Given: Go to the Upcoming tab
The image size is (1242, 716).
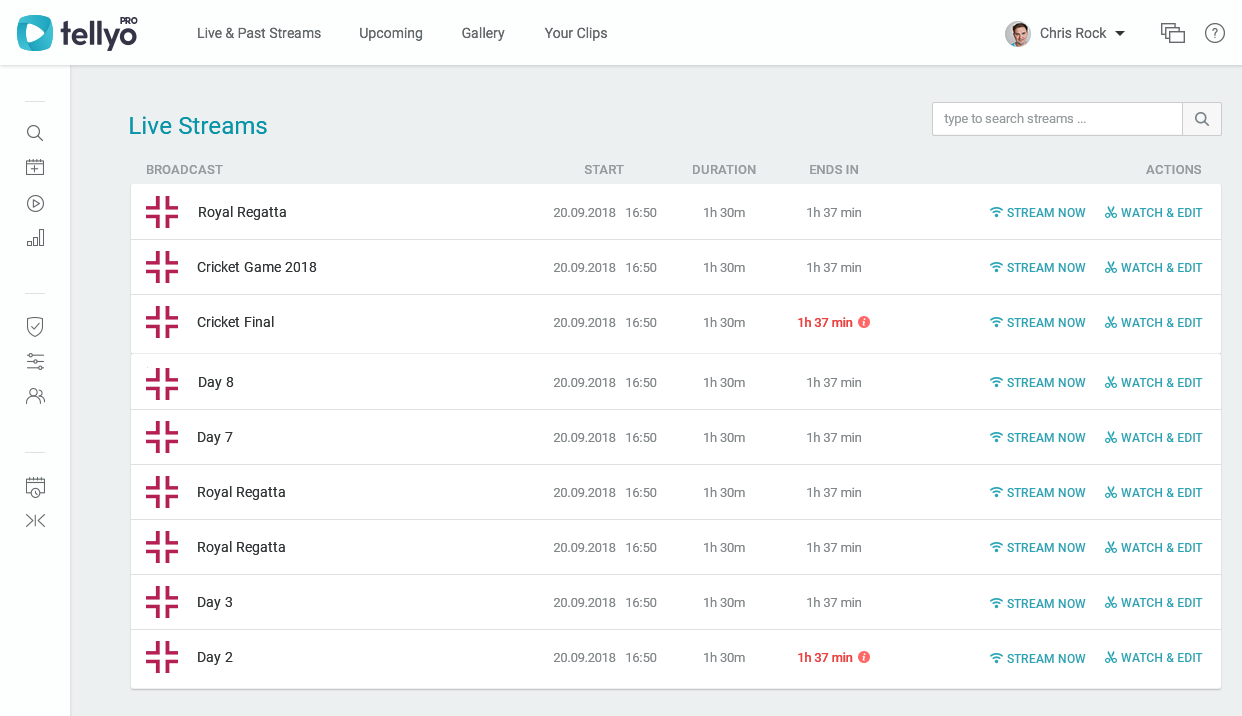Looking at the screenshot, I should 391,33.
